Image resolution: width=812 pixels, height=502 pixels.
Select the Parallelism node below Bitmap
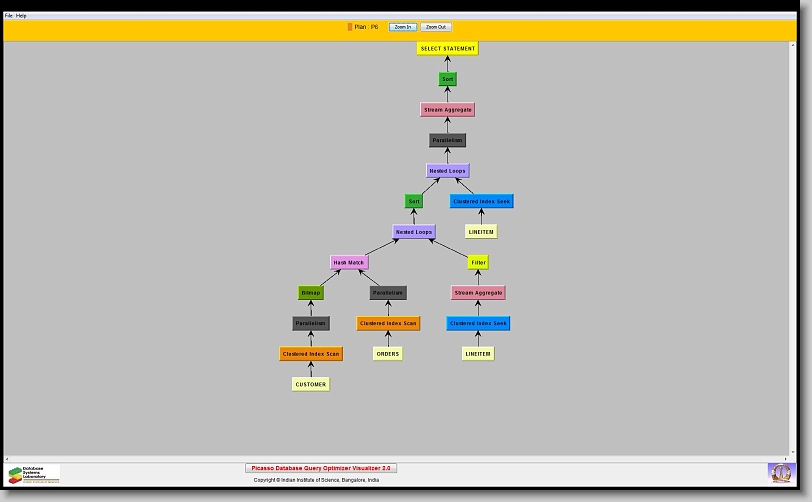[x=311, y=323]
